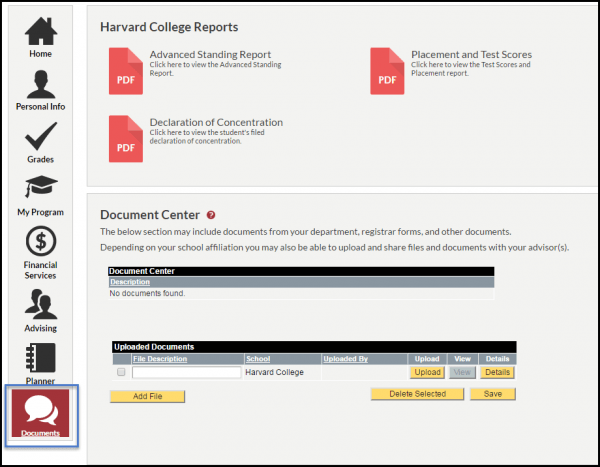Screen dimensions: 600x467
Task: Open Declaration of Concentration PDF icon
Action: 126,138
